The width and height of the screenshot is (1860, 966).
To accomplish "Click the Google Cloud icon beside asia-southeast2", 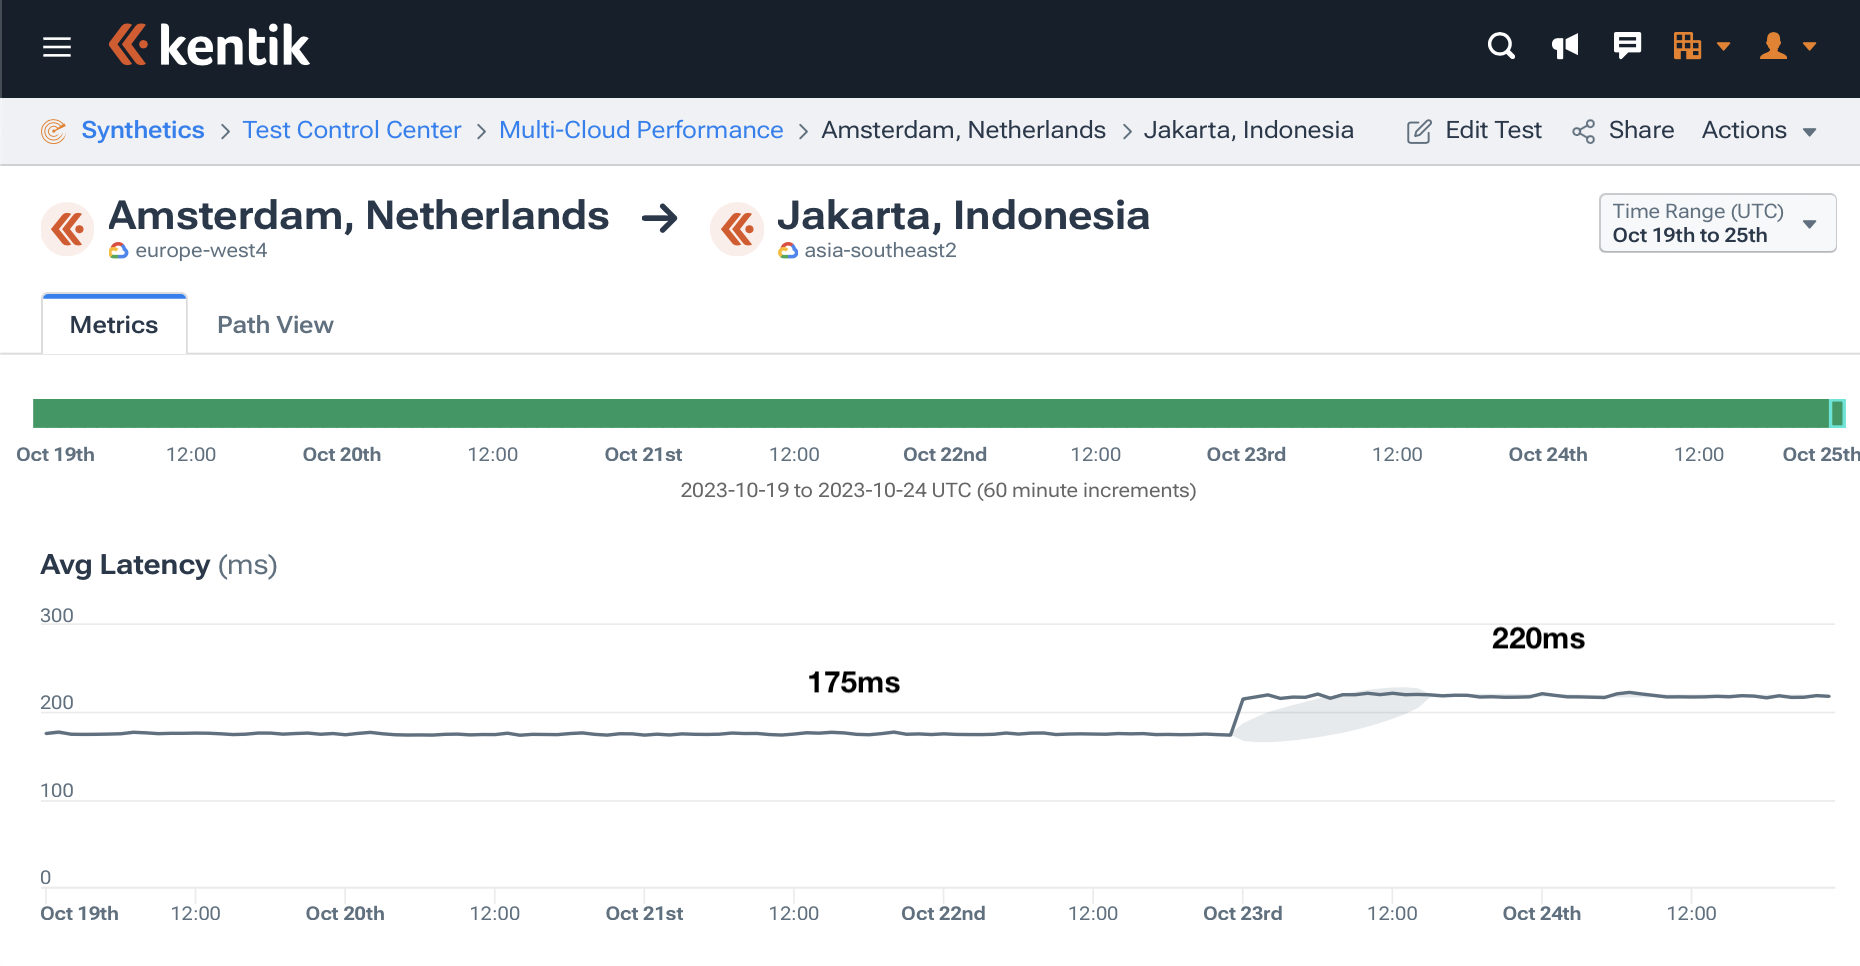I will 788,251.
